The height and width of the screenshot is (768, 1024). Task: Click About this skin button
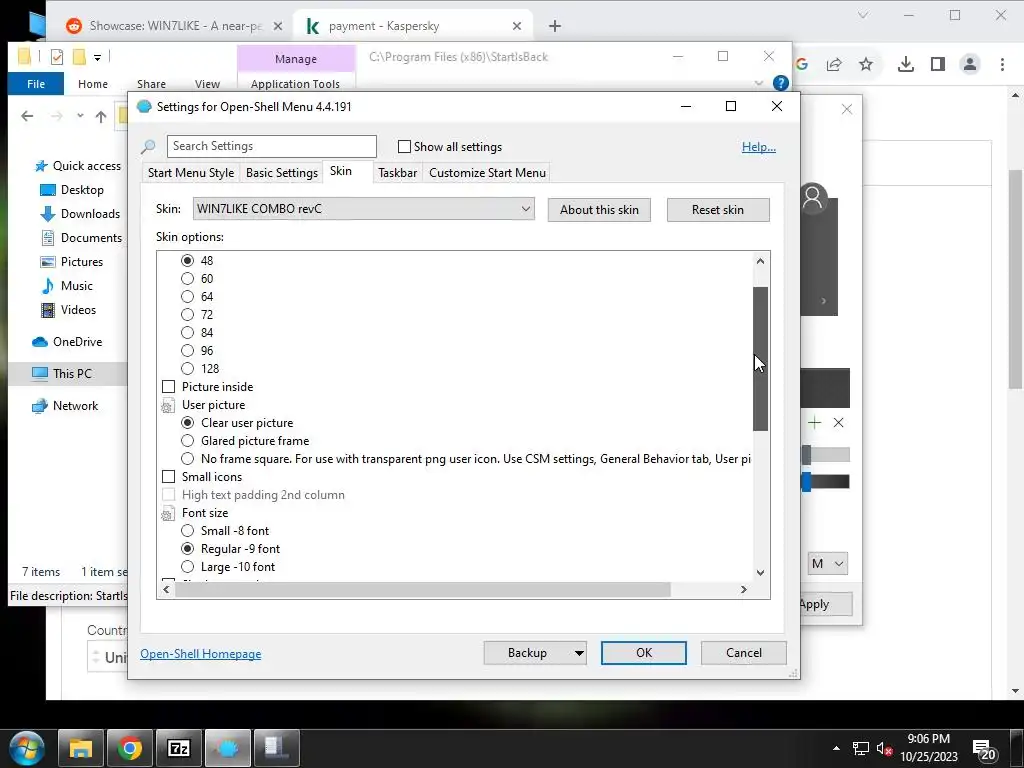click(x=599, y=210)
